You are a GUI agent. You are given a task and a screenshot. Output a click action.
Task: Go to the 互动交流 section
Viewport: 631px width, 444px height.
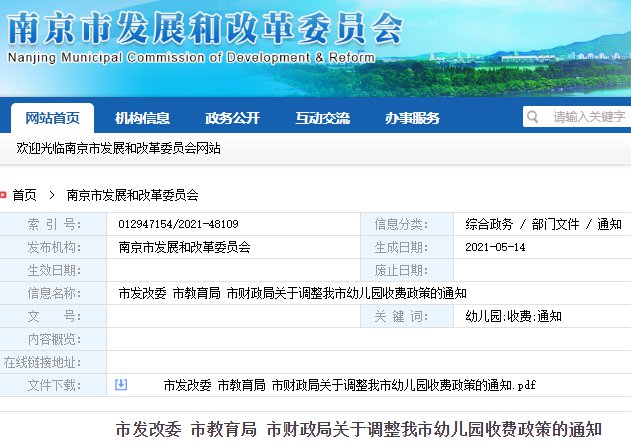(322, 118)
